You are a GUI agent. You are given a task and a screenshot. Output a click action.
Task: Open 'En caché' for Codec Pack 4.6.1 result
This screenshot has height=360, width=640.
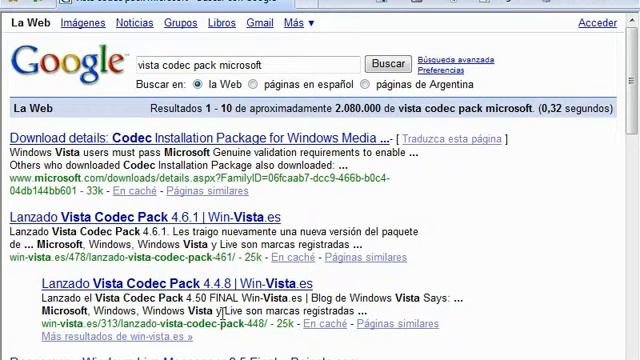[x=293, y=257]
